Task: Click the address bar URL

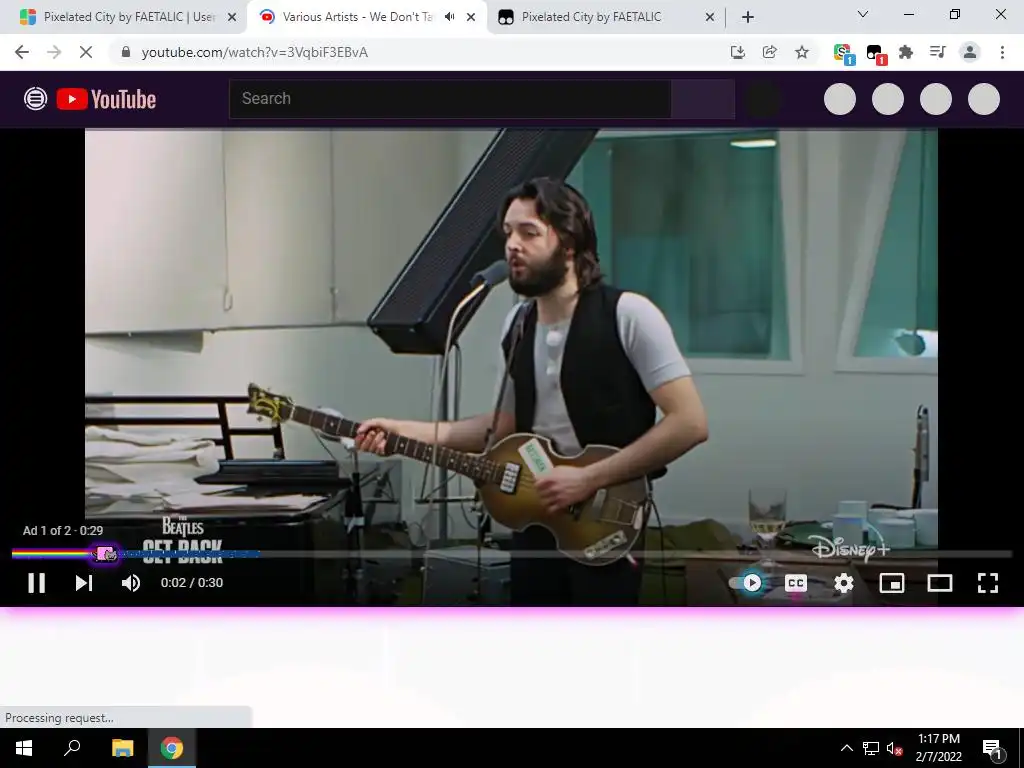Action: (255, 52)
